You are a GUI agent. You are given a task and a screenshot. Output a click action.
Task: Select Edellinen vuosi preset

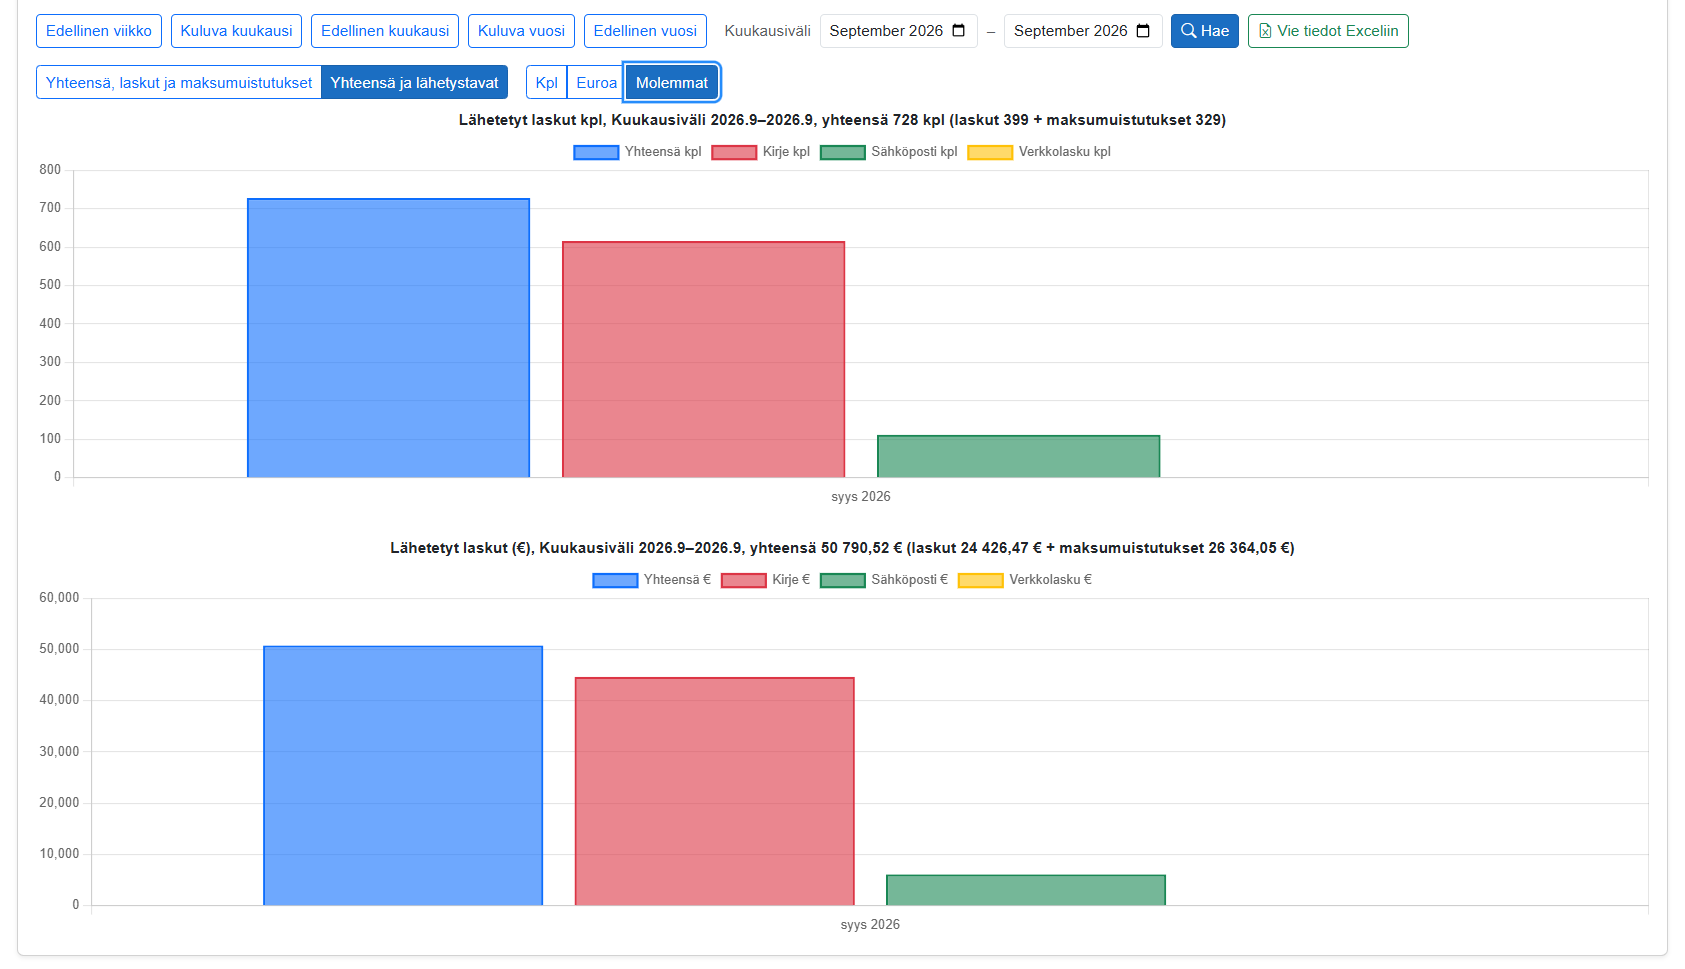645,31
